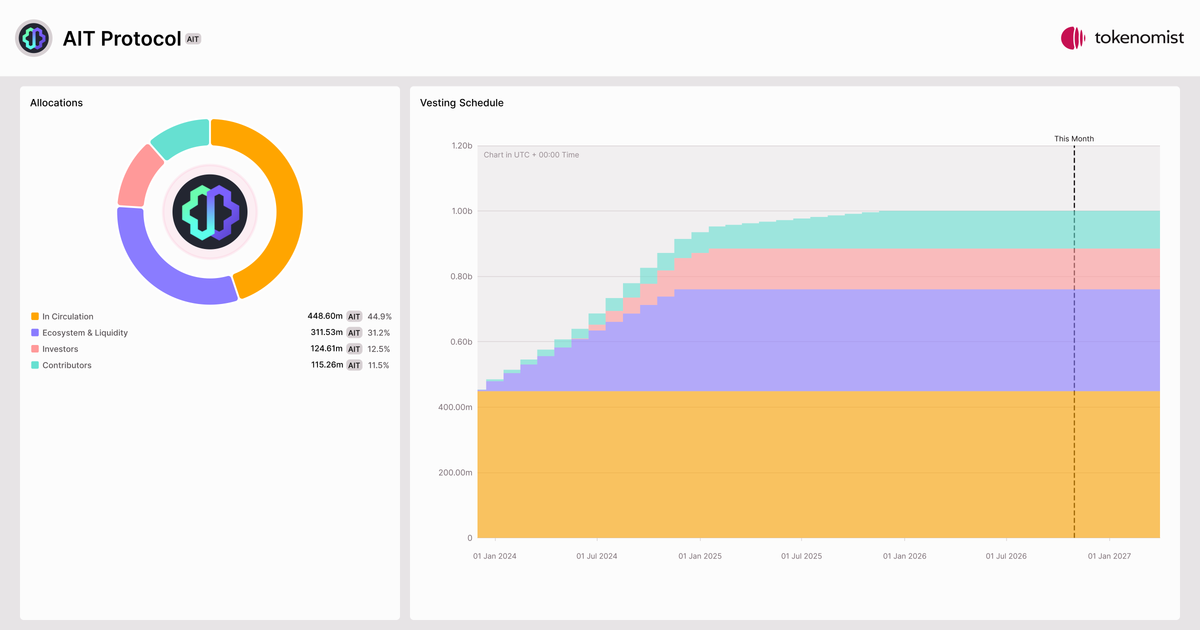Click the 448.60m amount value
The height and width of the screenshot is (630, 1200).
pos(325,317)
